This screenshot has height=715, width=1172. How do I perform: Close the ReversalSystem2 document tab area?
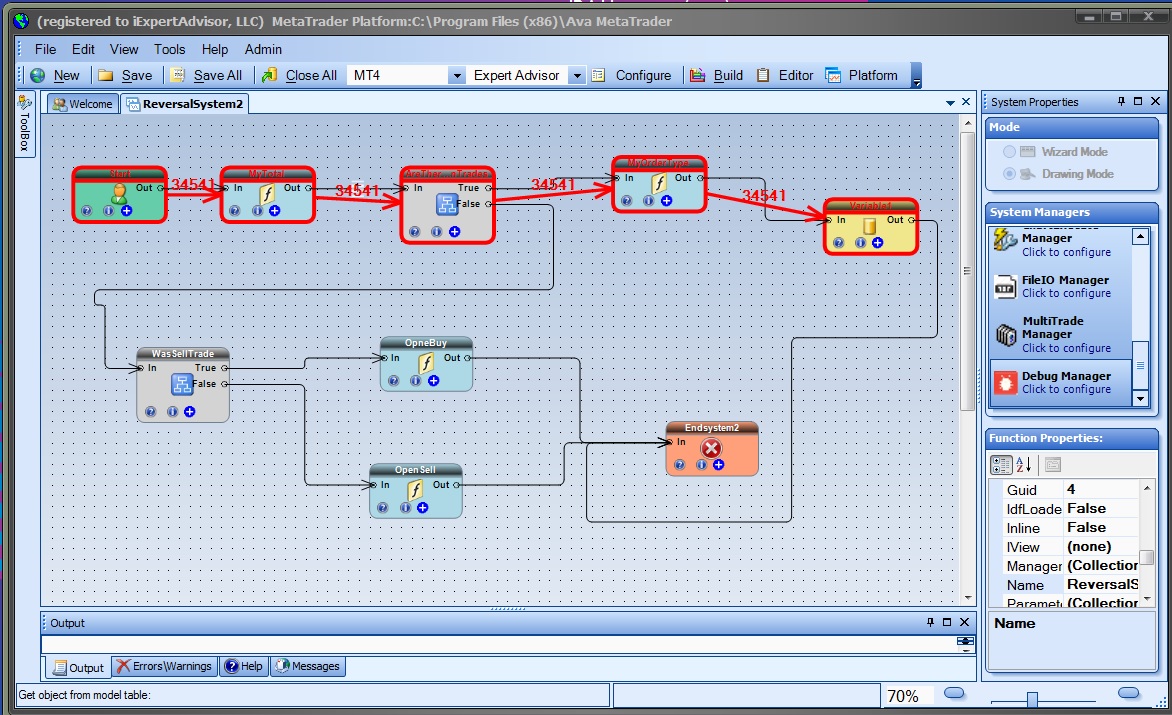pos(966,102)
